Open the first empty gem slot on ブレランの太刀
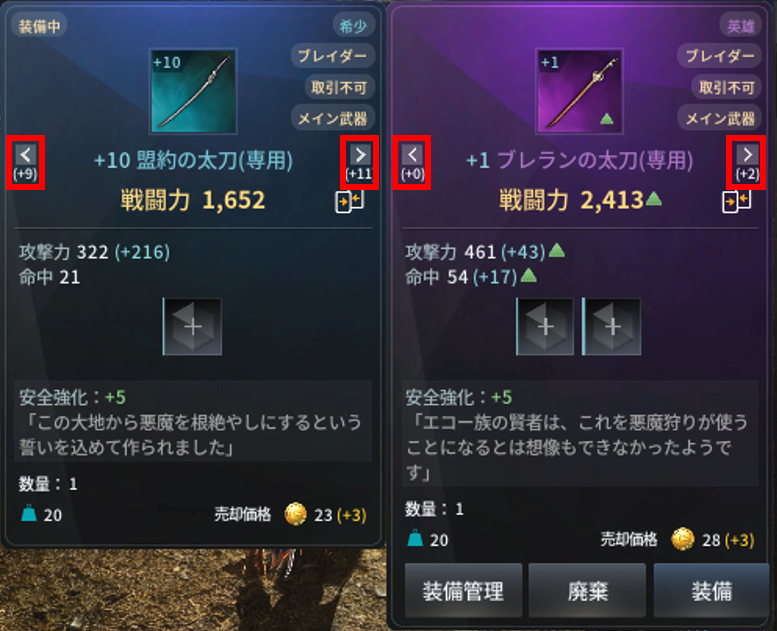The height and width of the screenshot is (631, 777). tap(545, 327)
